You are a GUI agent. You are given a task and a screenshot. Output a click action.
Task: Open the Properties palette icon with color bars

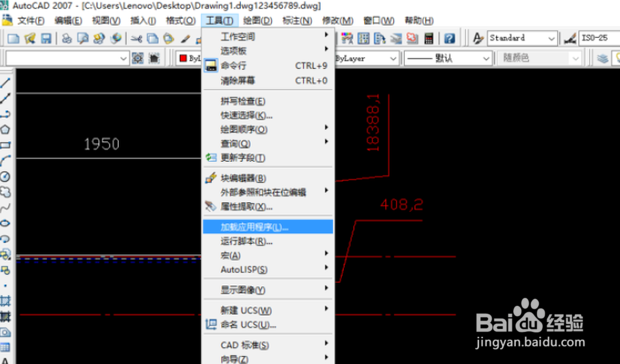pos(347,38)
